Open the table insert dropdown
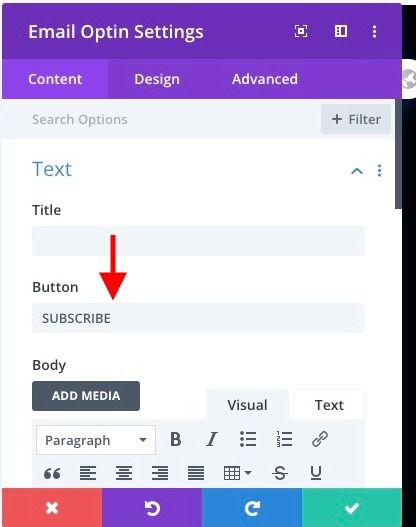416x527 pixels. [238, 473]
